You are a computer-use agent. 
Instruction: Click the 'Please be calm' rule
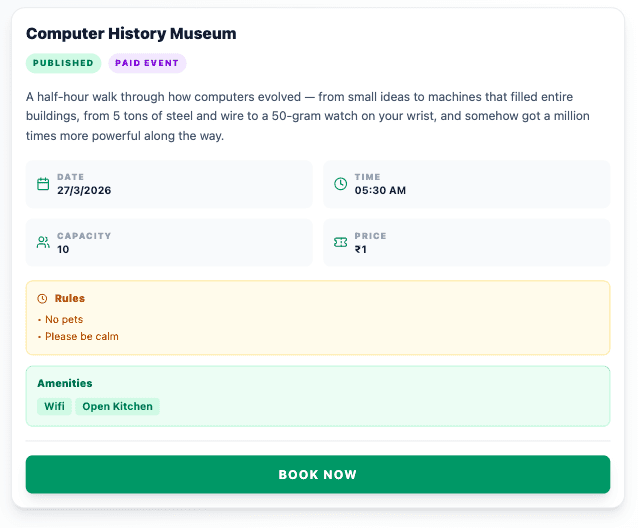(81, 336)
